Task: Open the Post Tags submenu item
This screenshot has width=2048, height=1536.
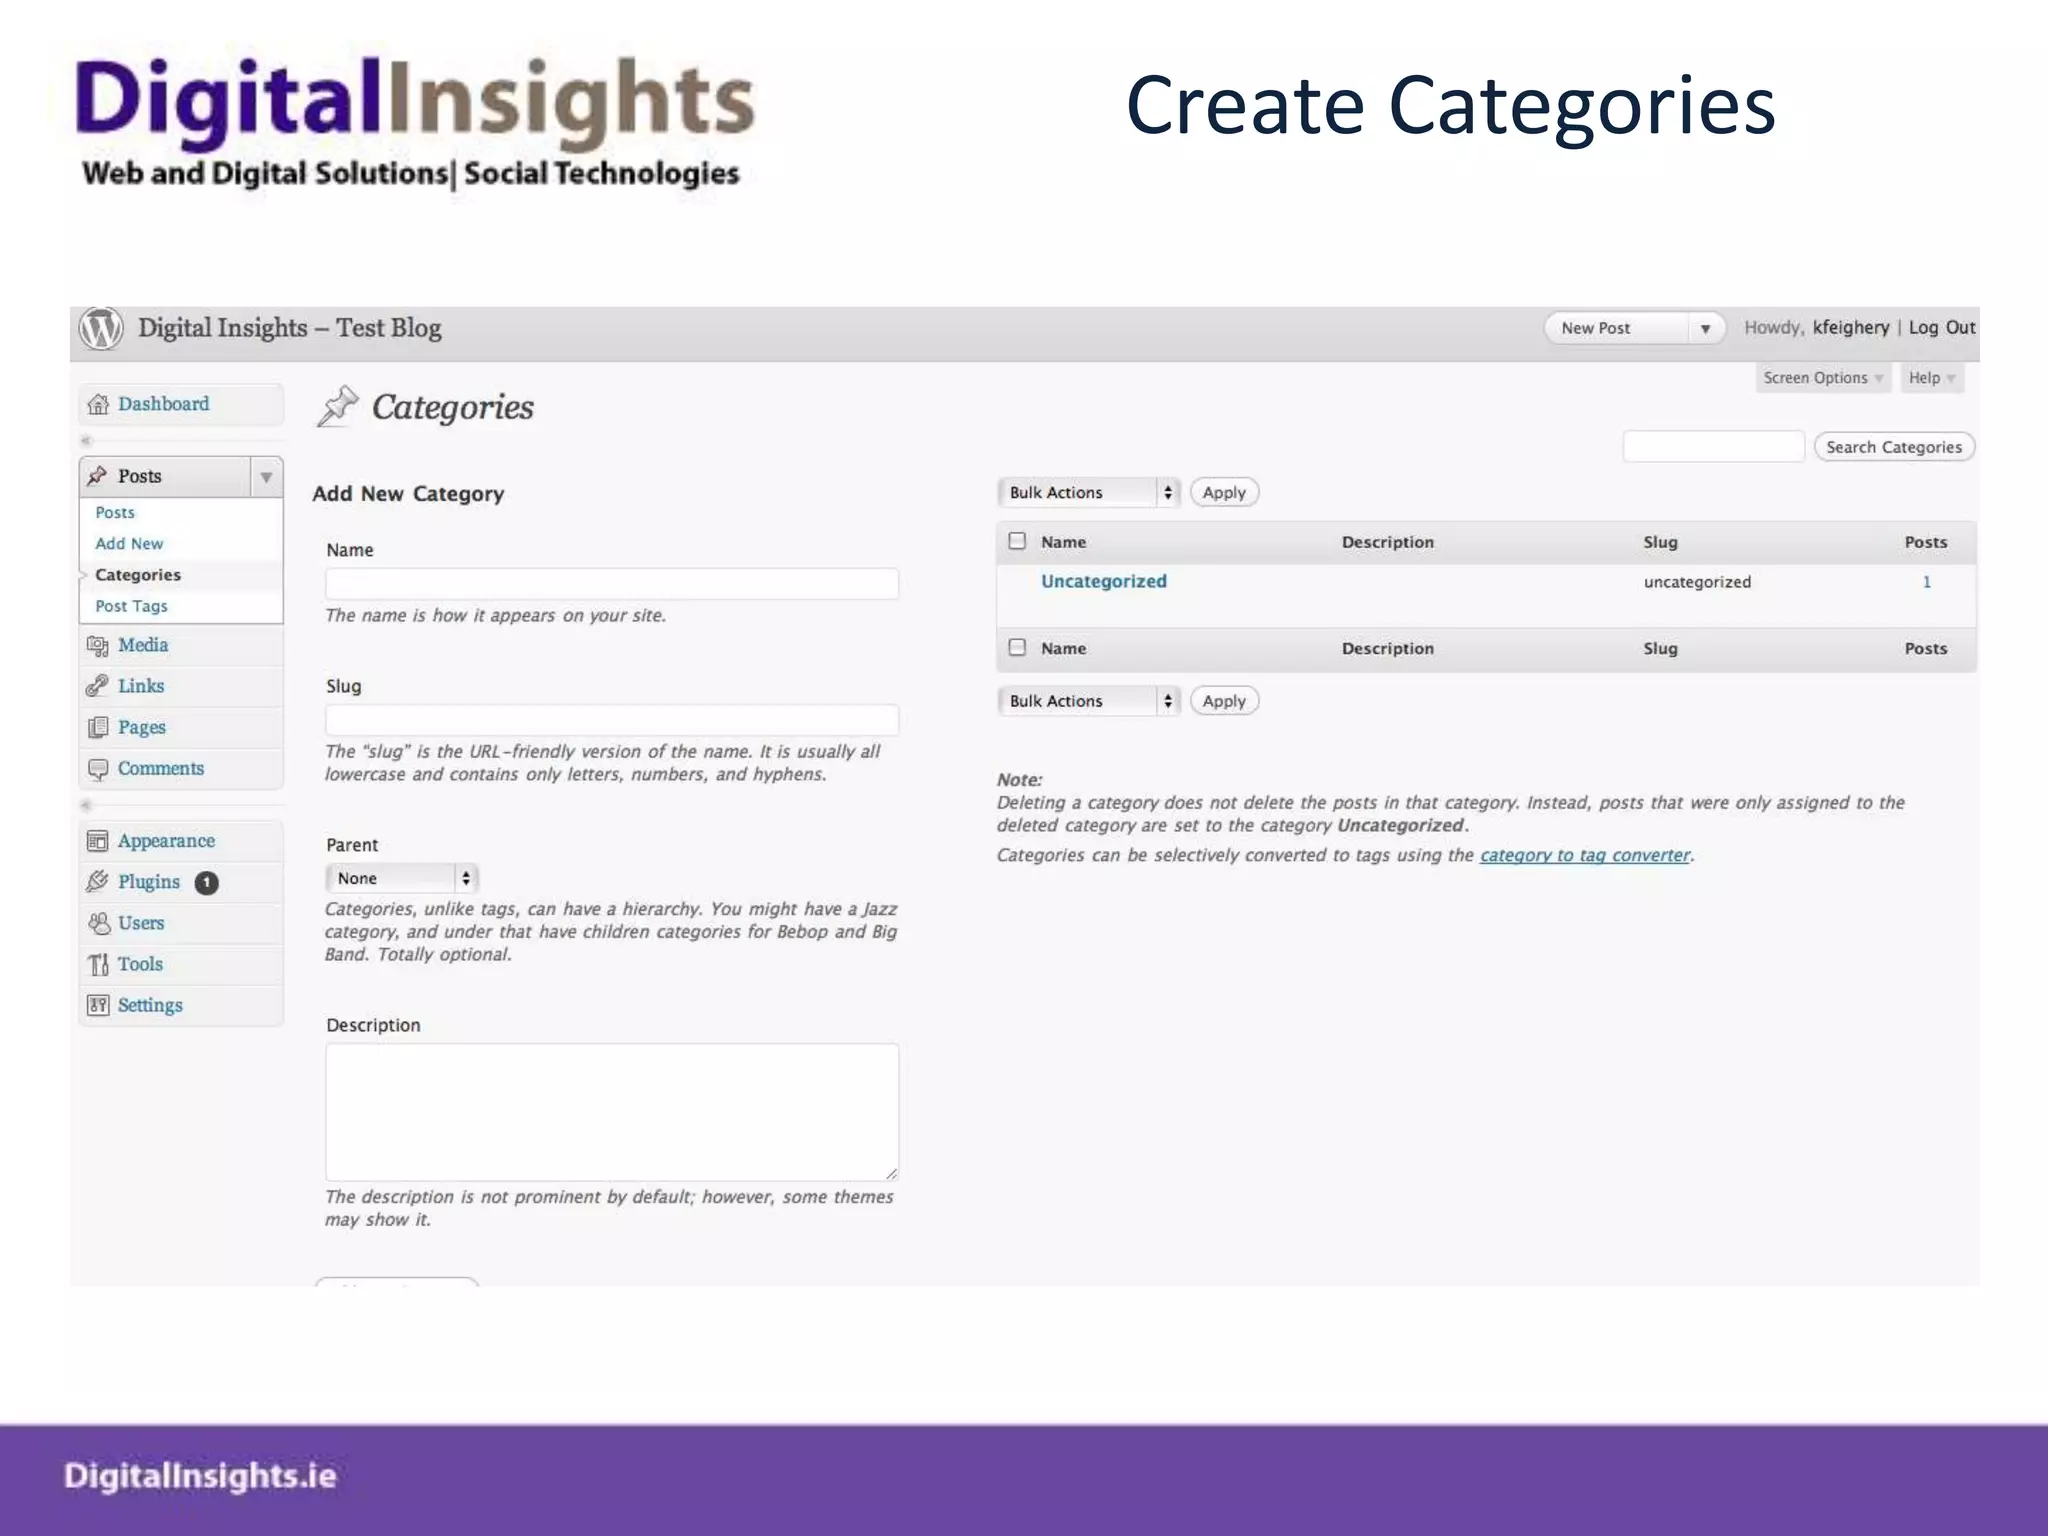Action: tap(131, 606)
